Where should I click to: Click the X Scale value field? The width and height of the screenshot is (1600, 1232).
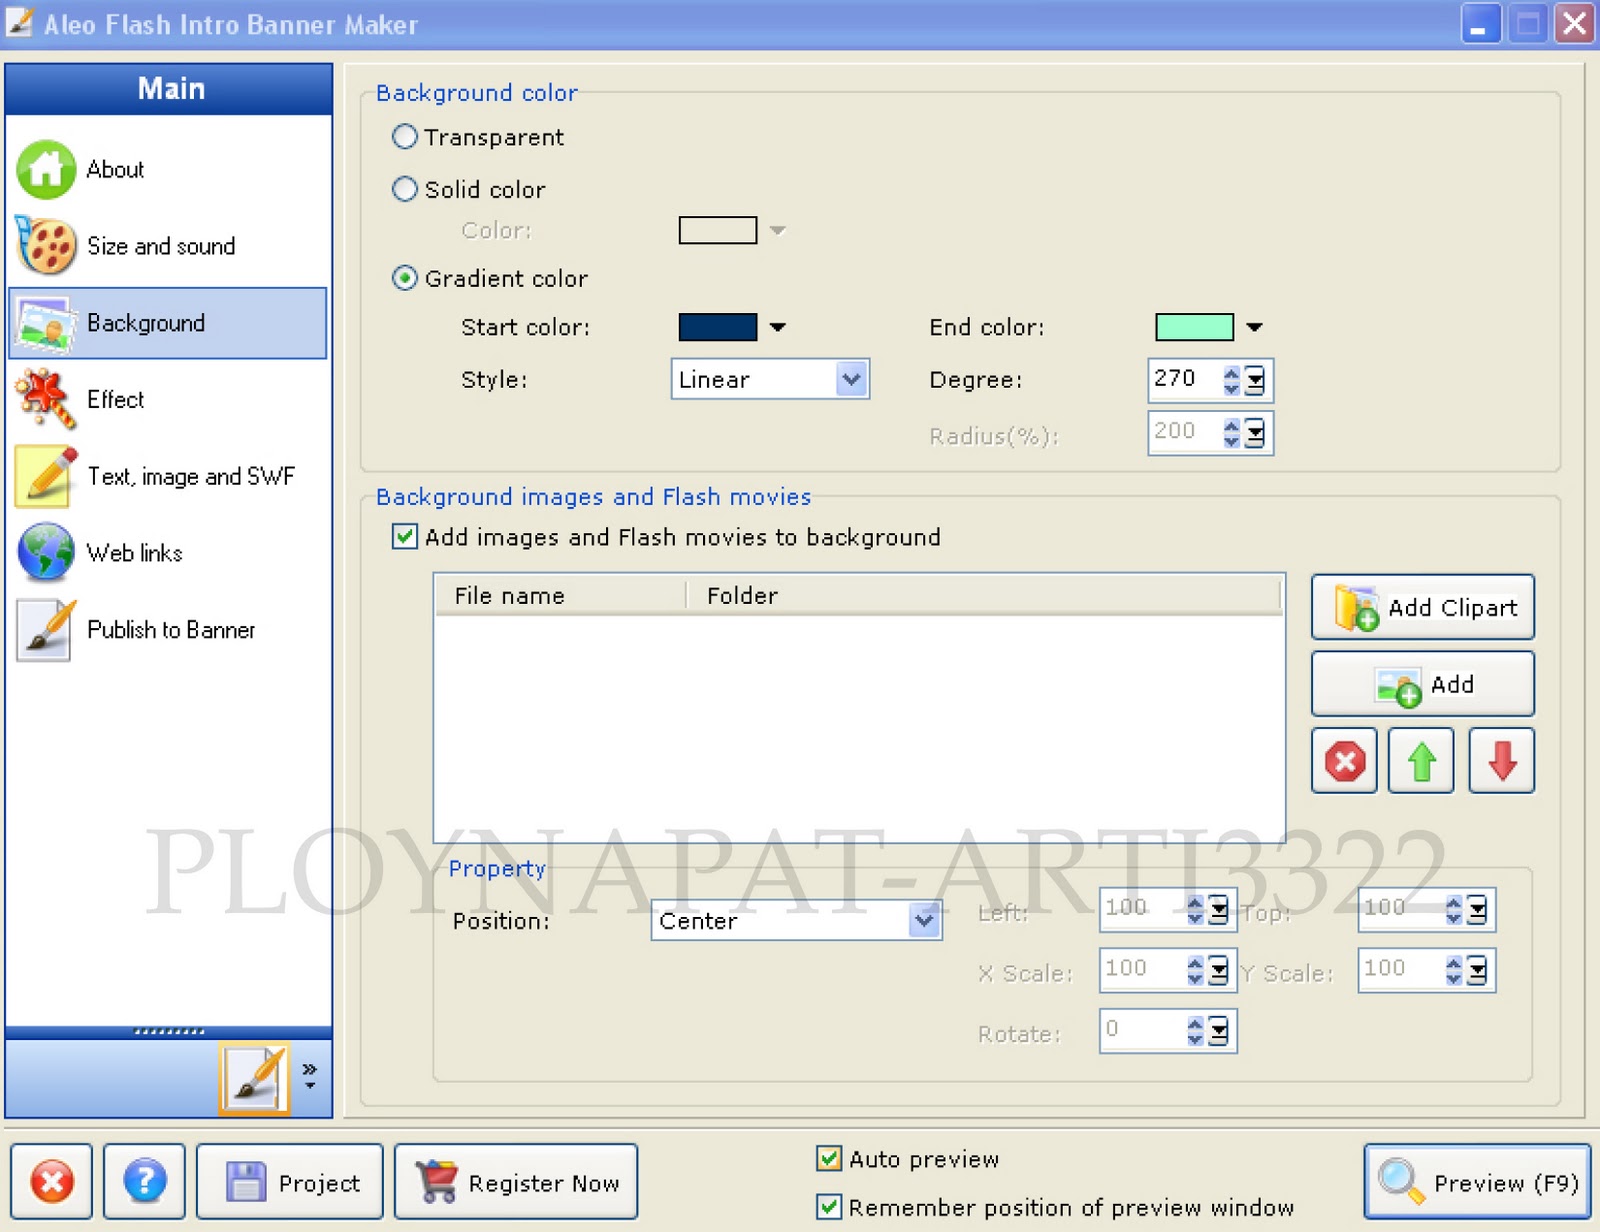tap(1142, 970)
